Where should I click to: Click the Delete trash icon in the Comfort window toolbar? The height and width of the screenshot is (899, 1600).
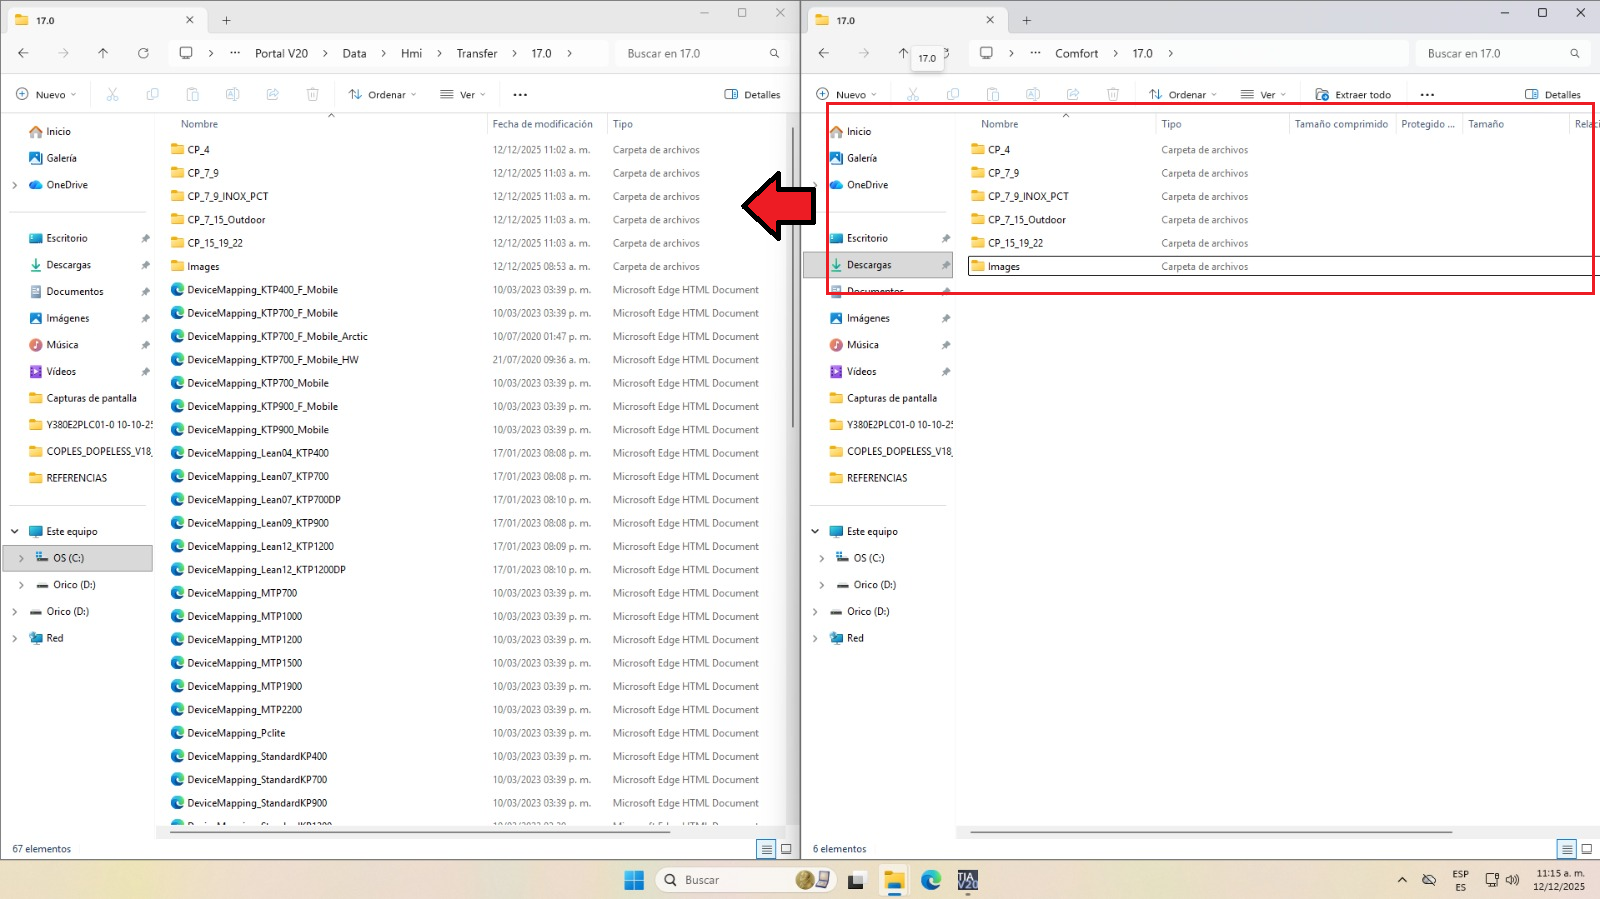[x=1113, y=94]
